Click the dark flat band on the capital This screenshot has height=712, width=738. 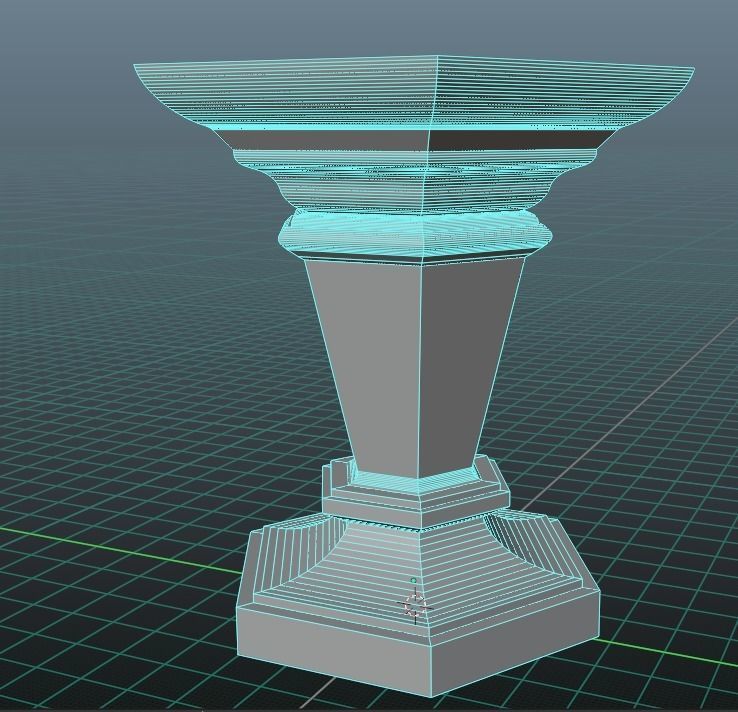[x=418, y=139]
